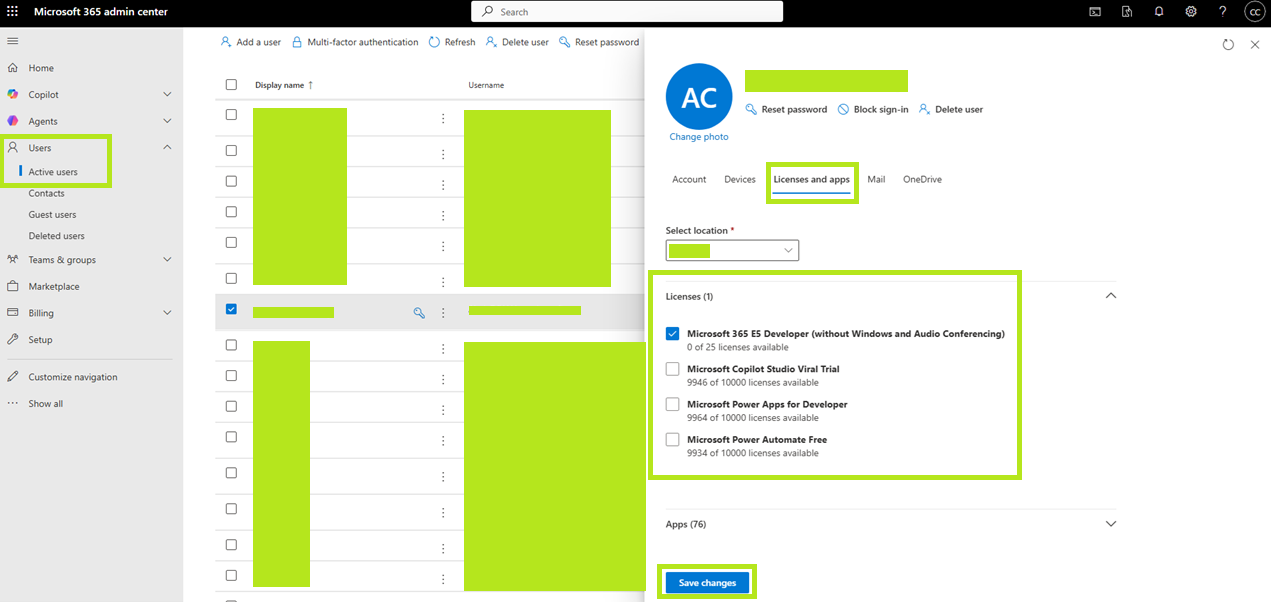Viewport: 1271px width, 602px height.
Task: Collapse the Licenses (1) section
Action: (x=1110, y=296)
